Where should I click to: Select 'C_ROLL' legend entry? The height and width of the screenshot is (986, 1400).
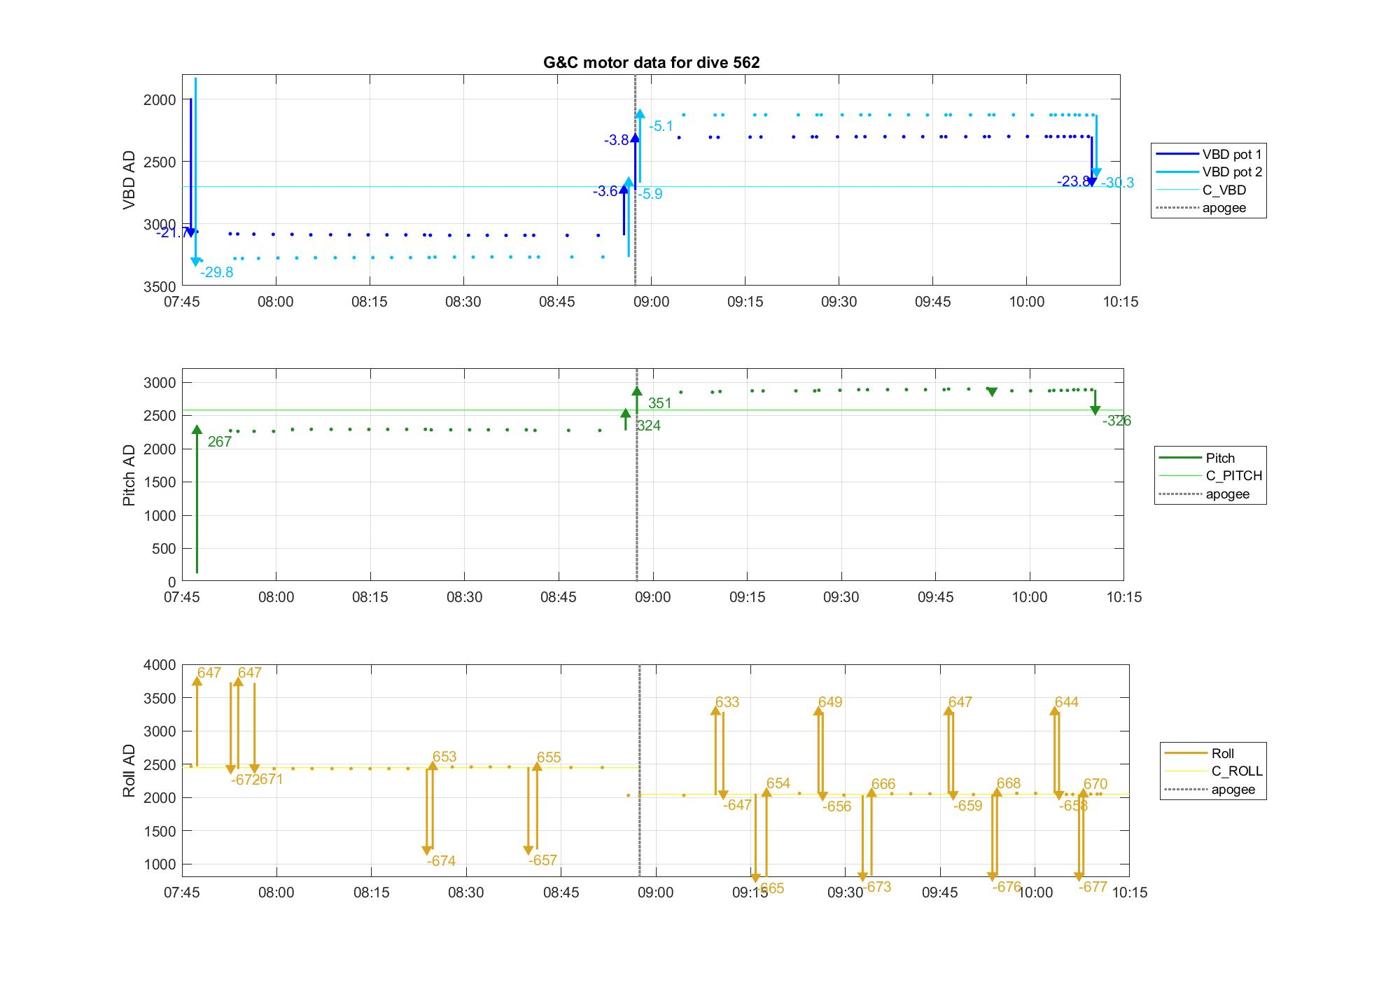point(1214,771)
